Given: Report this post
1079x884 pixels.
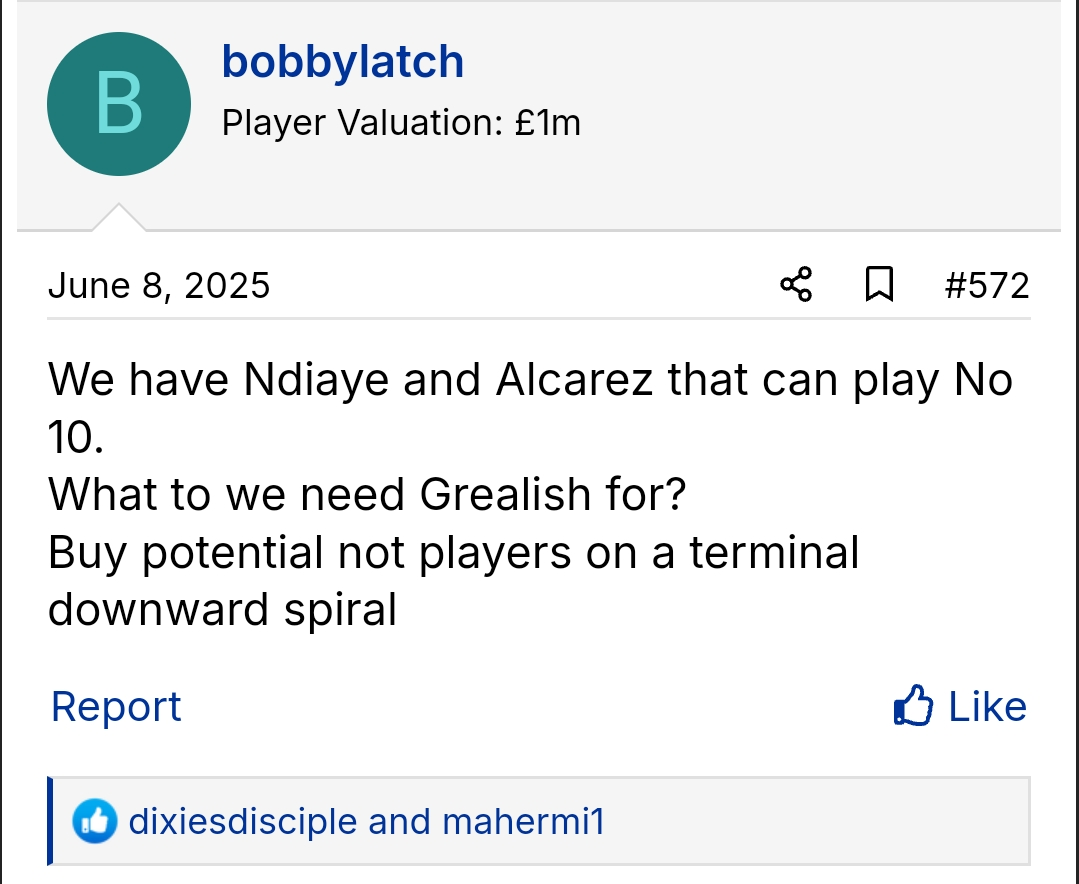Looking at the screenshot, I should [x=116, y=707].
